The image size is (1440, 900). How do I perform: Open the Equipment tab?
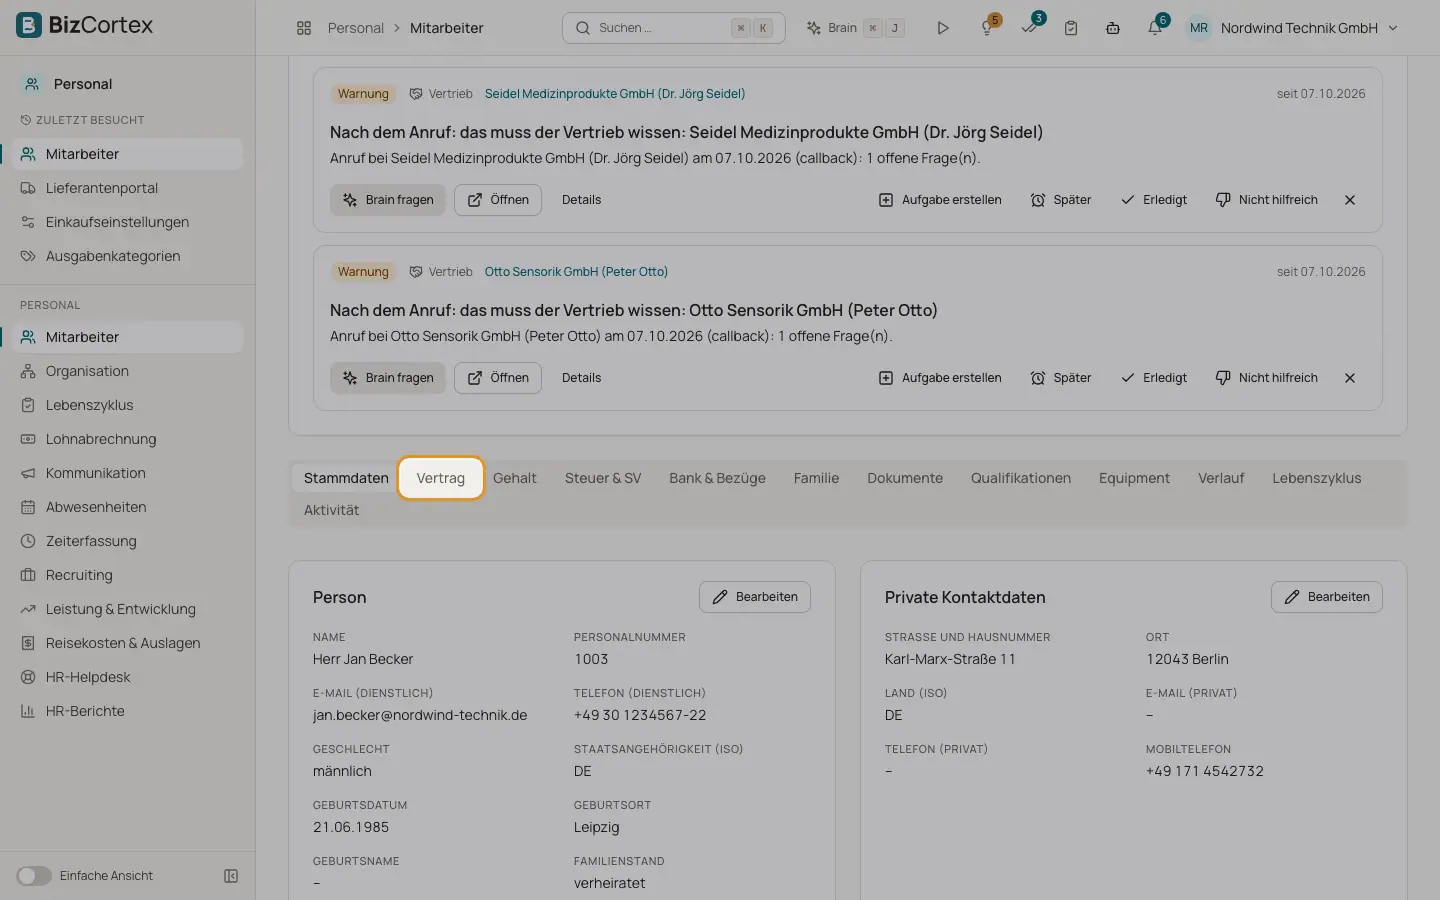pyautogui.click(x=1134, y=478)
